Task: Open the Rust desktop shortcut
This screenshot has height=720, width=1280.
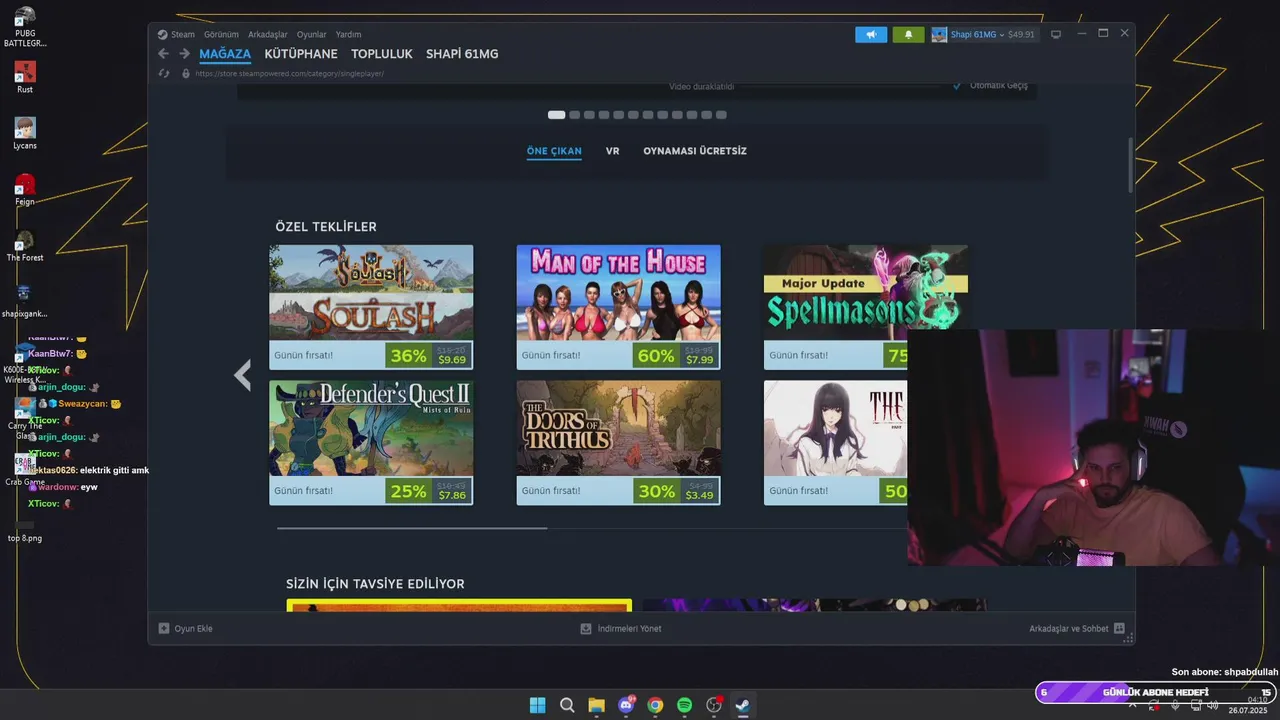Action: [x=25, y=78]
